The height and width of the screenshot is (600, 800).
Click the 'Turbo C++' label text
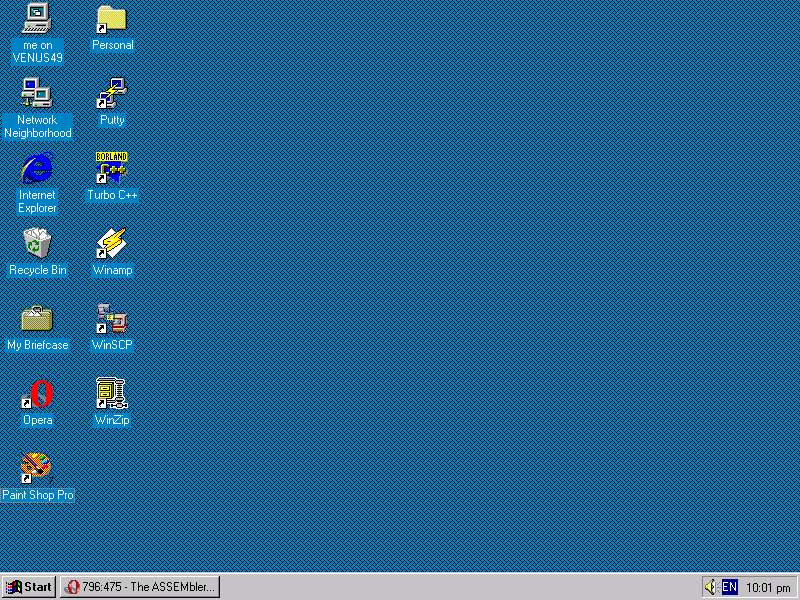pyautogui.click(x=112, y=195)
